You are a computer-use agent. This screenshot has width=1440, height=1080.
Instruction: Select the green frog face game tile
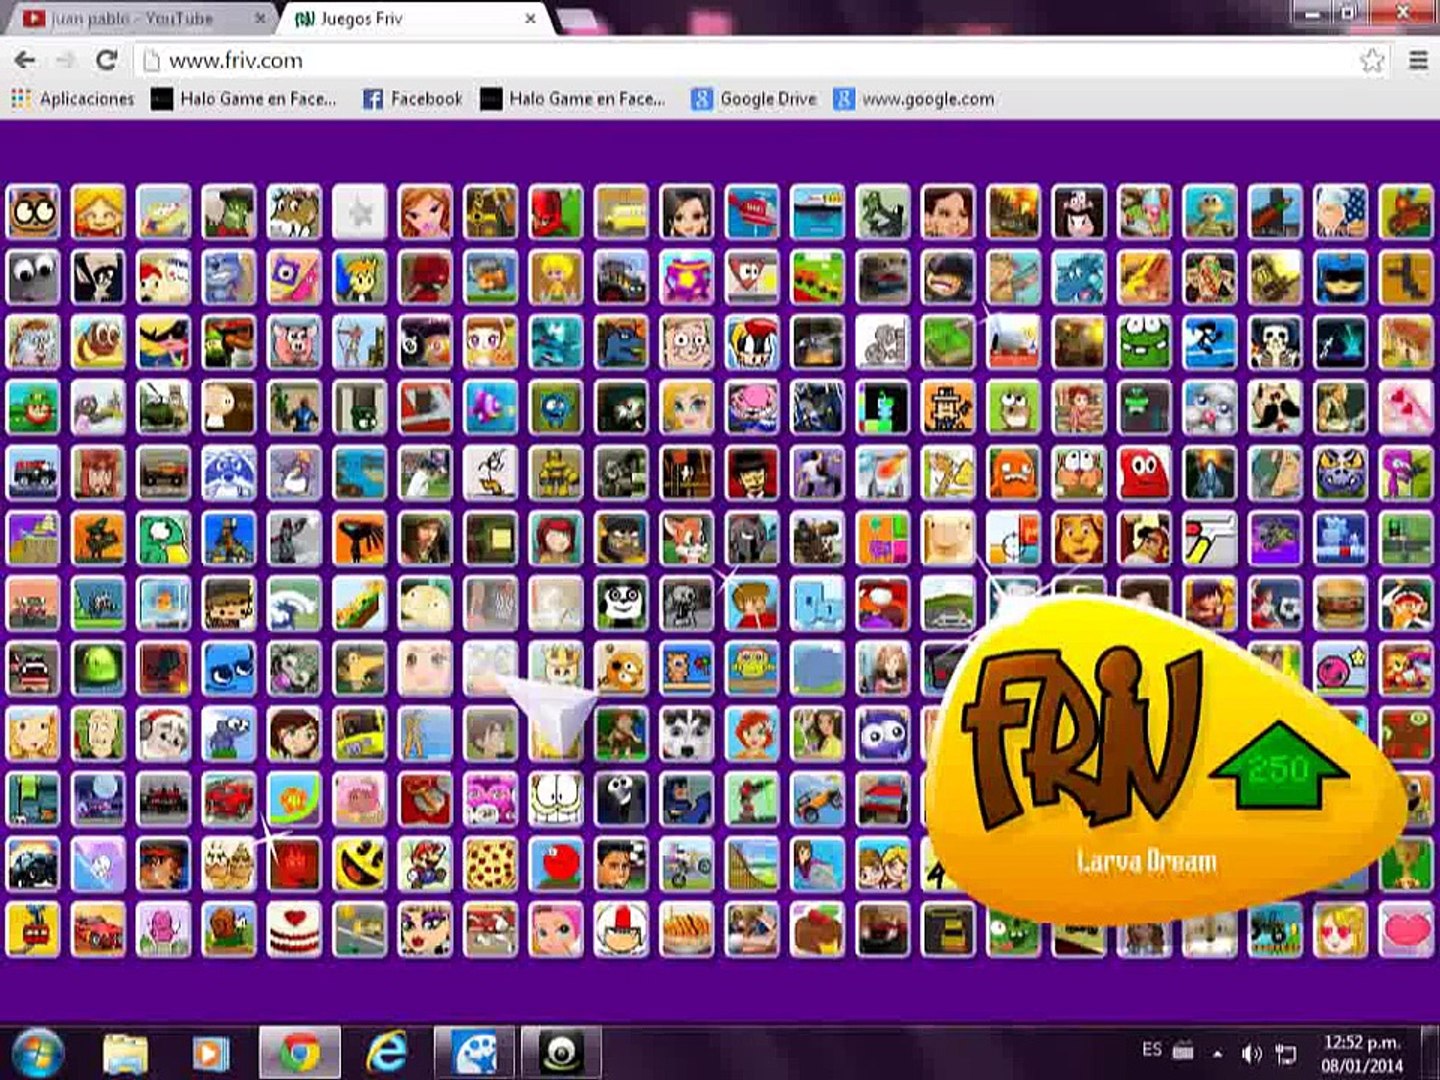(1144, 342)
